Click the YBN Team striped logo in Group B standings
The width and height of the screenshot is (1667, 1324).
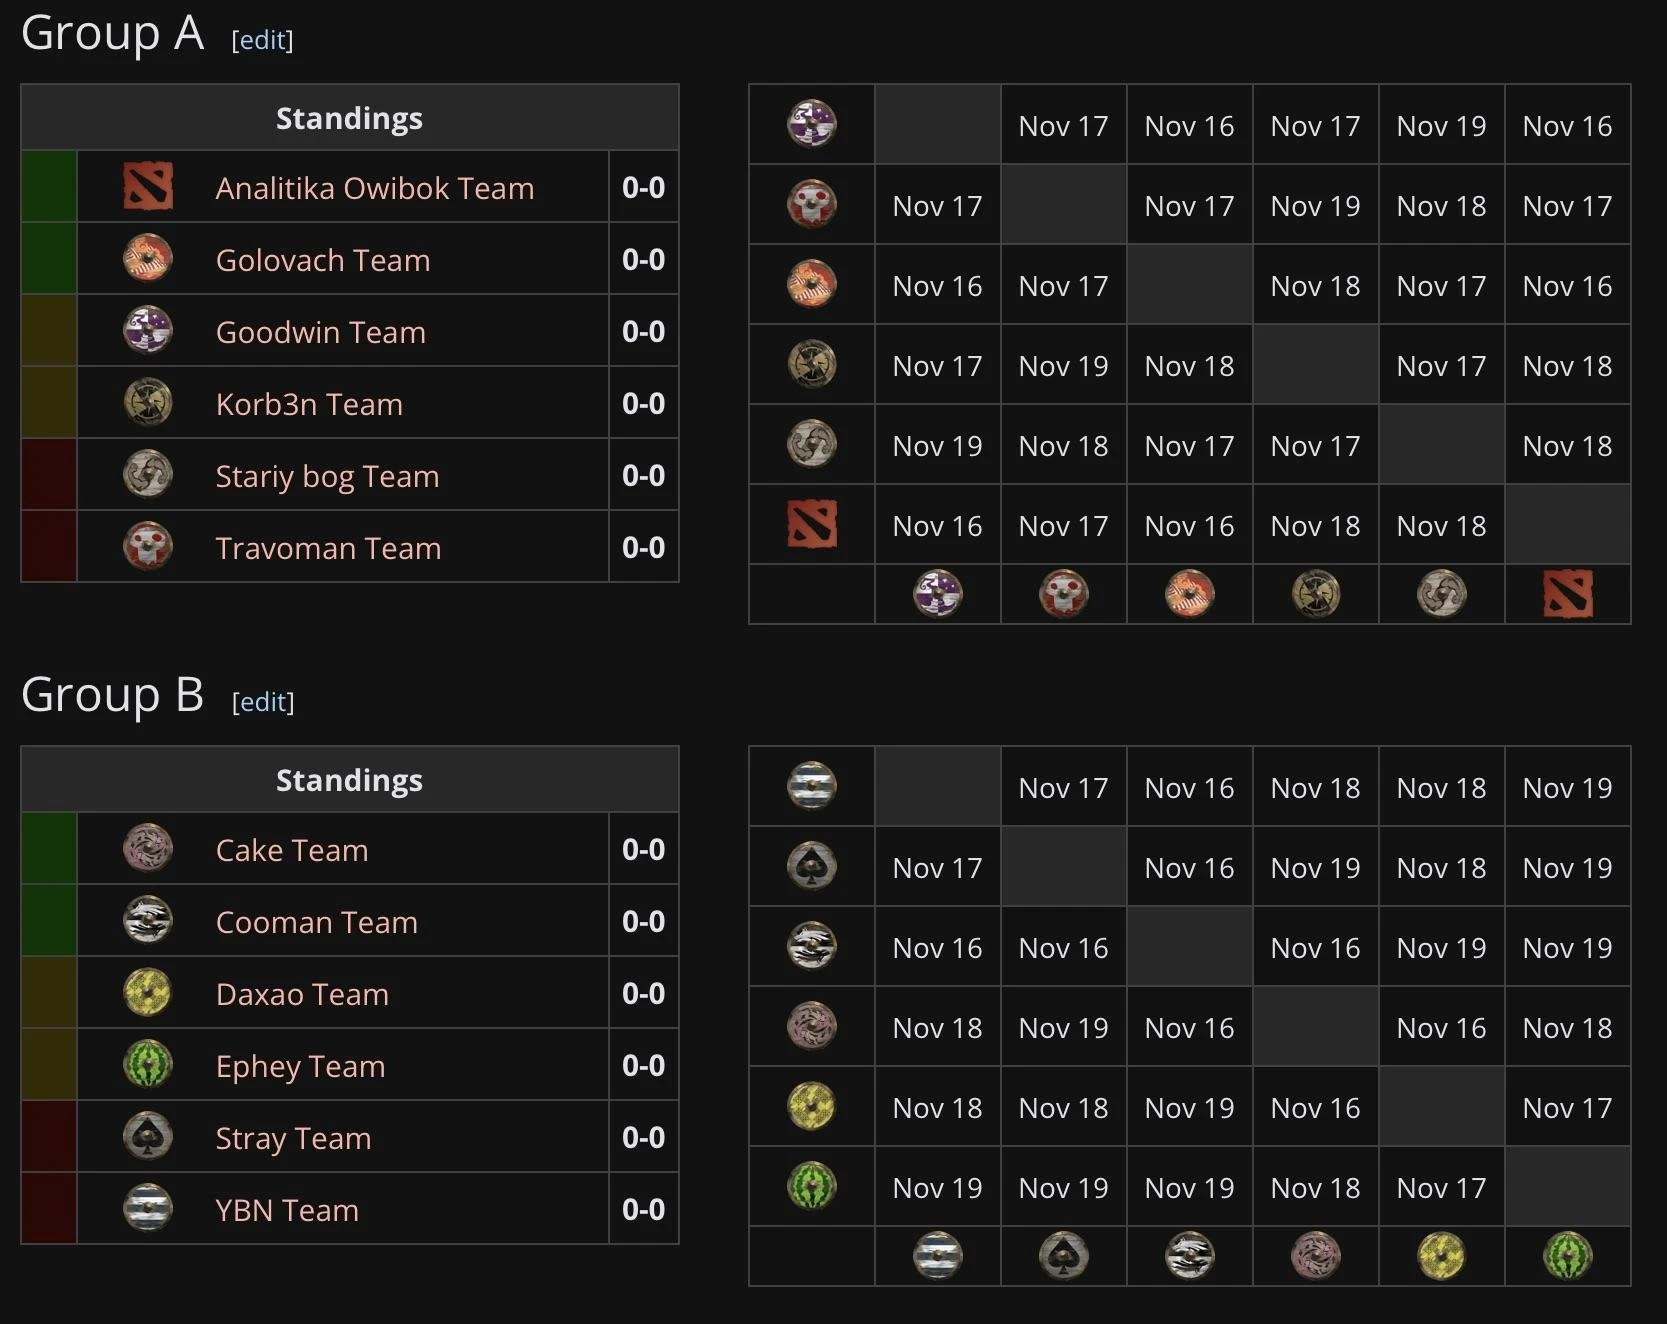coord(148,1209)
